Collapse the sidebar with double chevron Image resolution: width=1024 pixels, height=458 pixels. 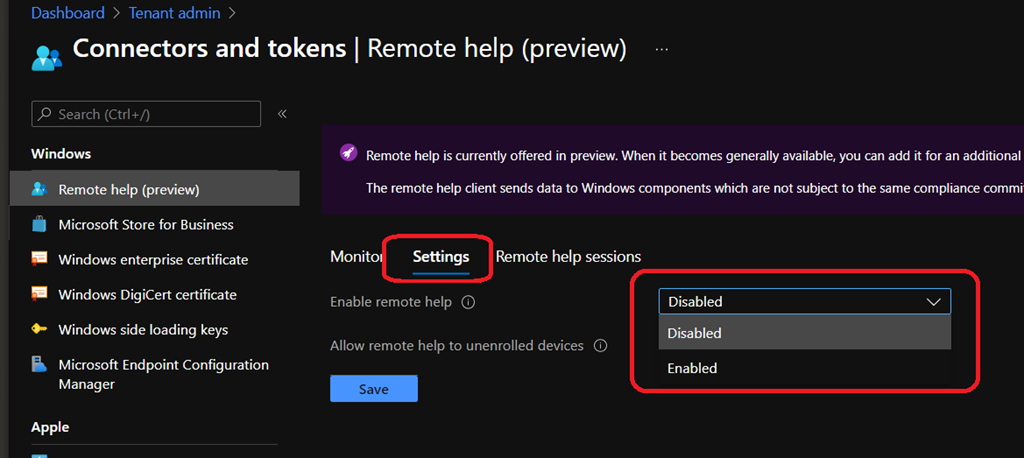pyautogui.click(x=282, y=114)
